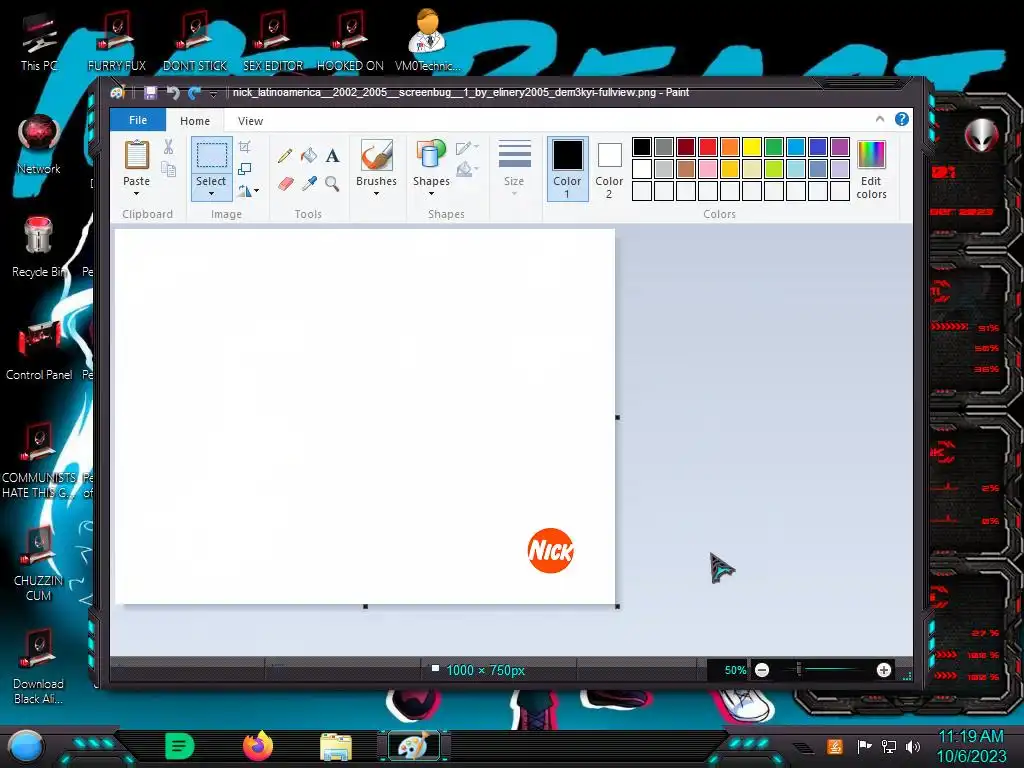Viewport: 1024px width, 768px height.
Task: Click the Undo arrow in title bar
Action: click(x=173, y=93)
